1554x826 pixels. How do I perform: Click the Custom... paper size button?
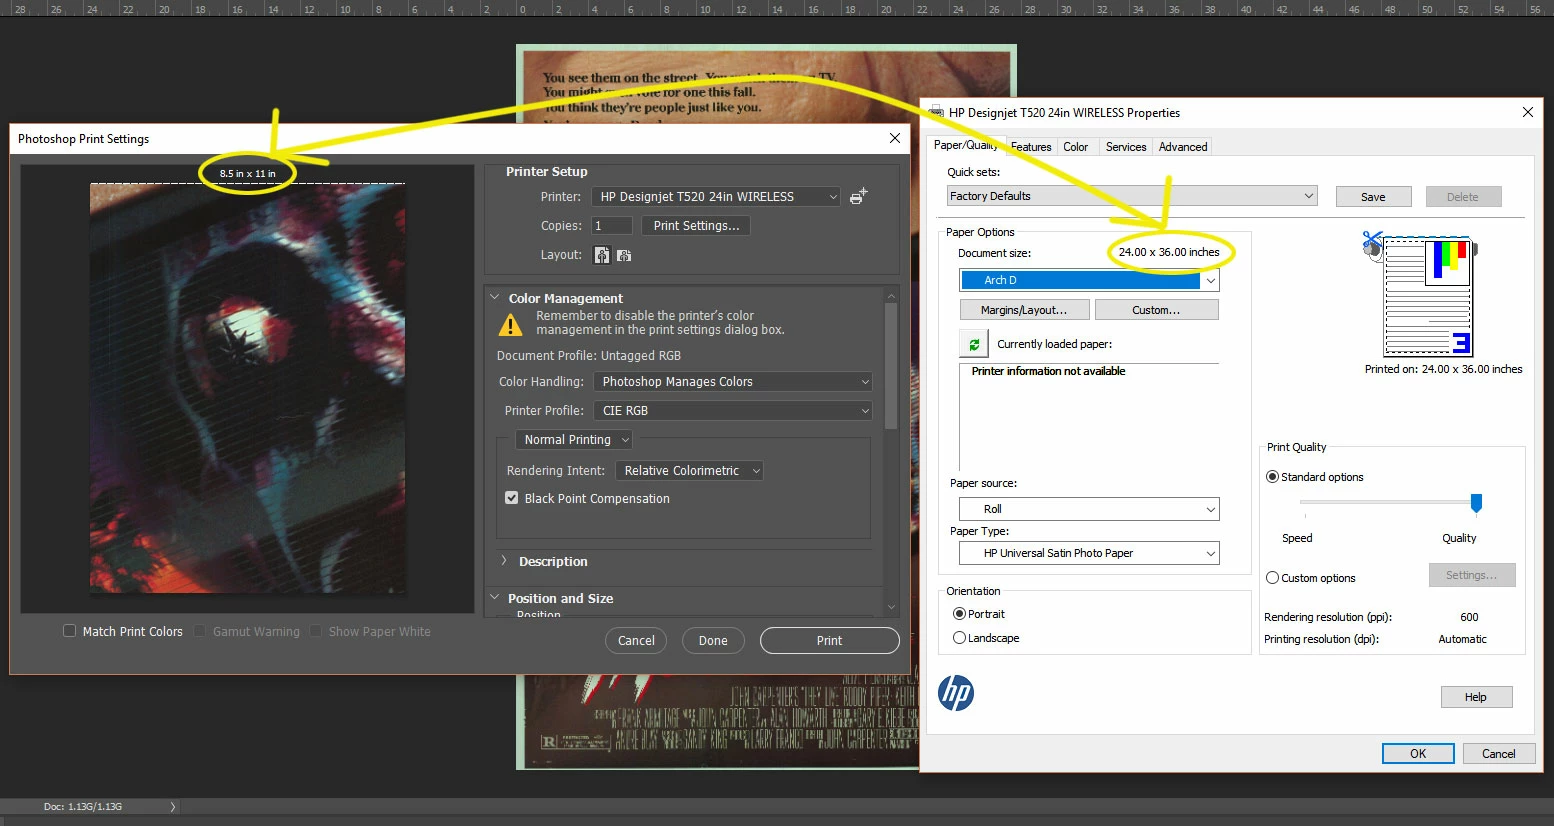point(1156,310)
